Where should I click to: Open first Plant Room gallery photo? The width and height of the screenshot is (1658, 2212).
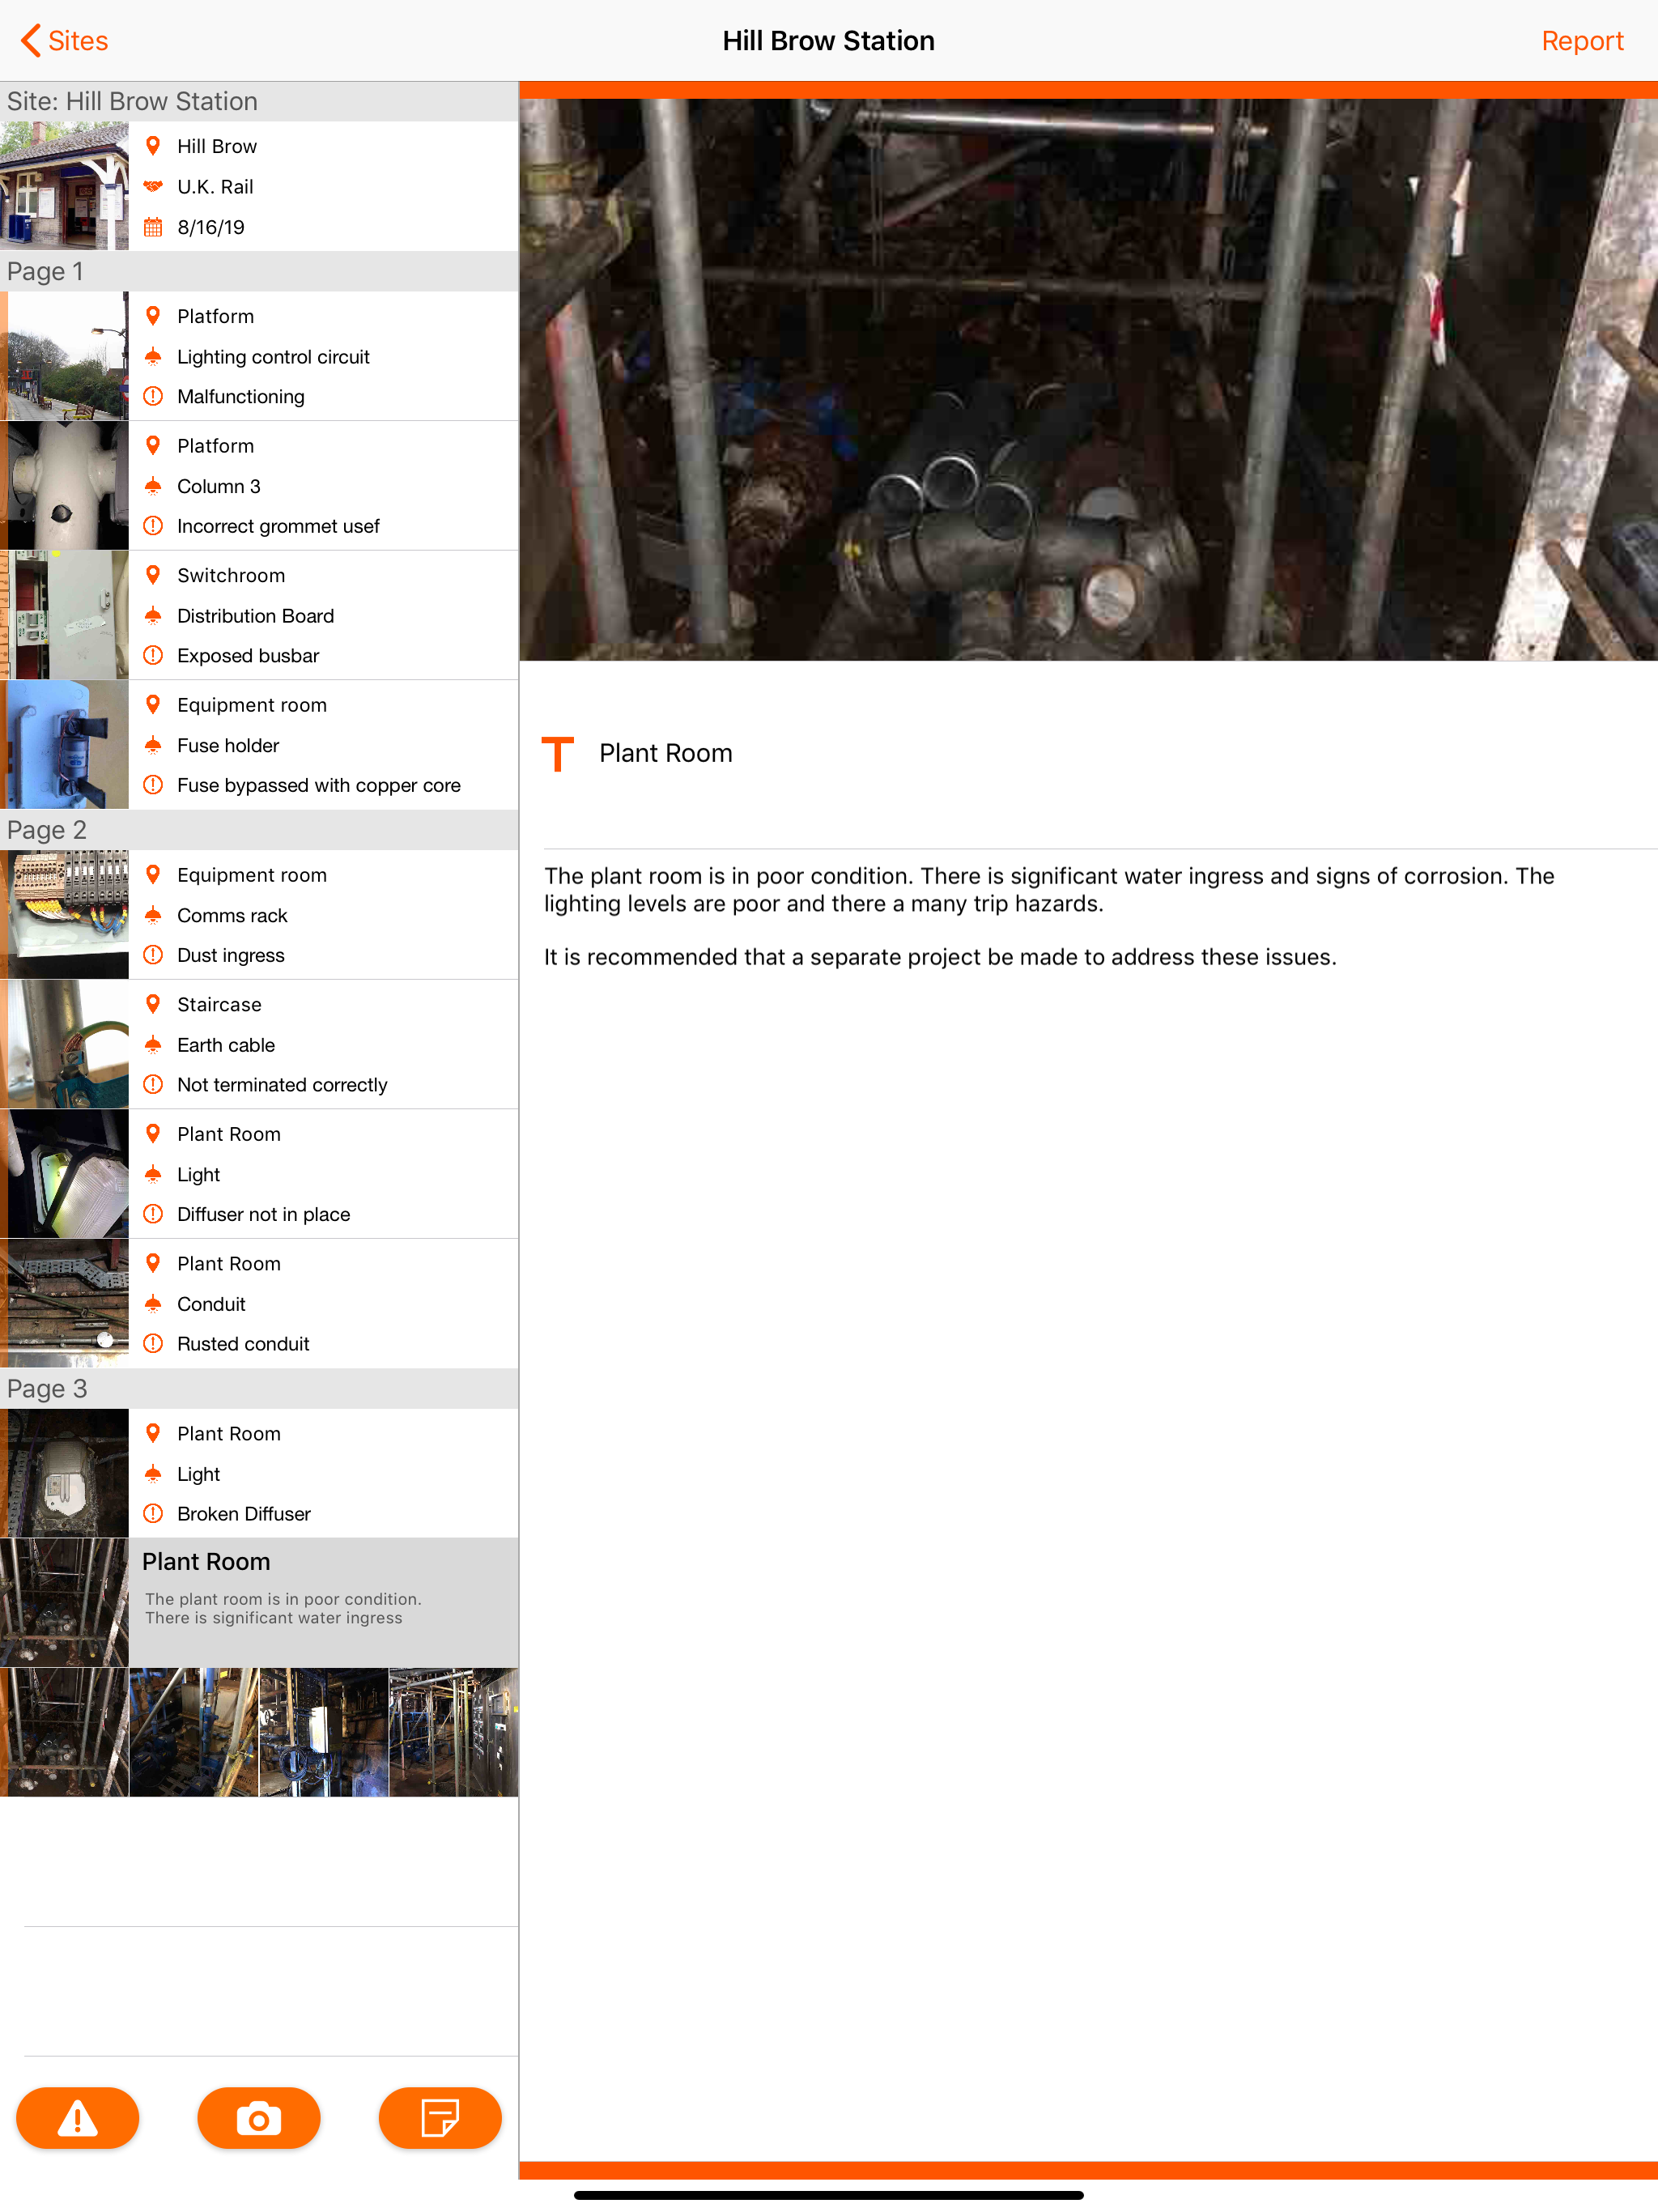coord(65,1732)
